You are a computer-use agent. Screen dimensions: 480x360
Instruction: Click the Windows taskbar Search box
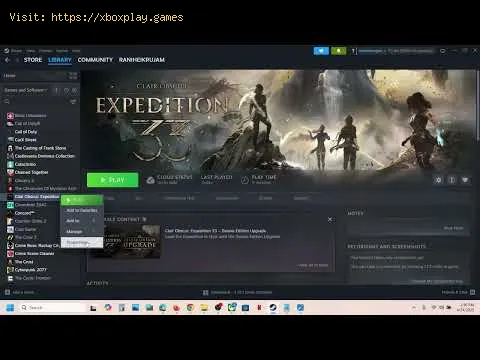(52, 308)
